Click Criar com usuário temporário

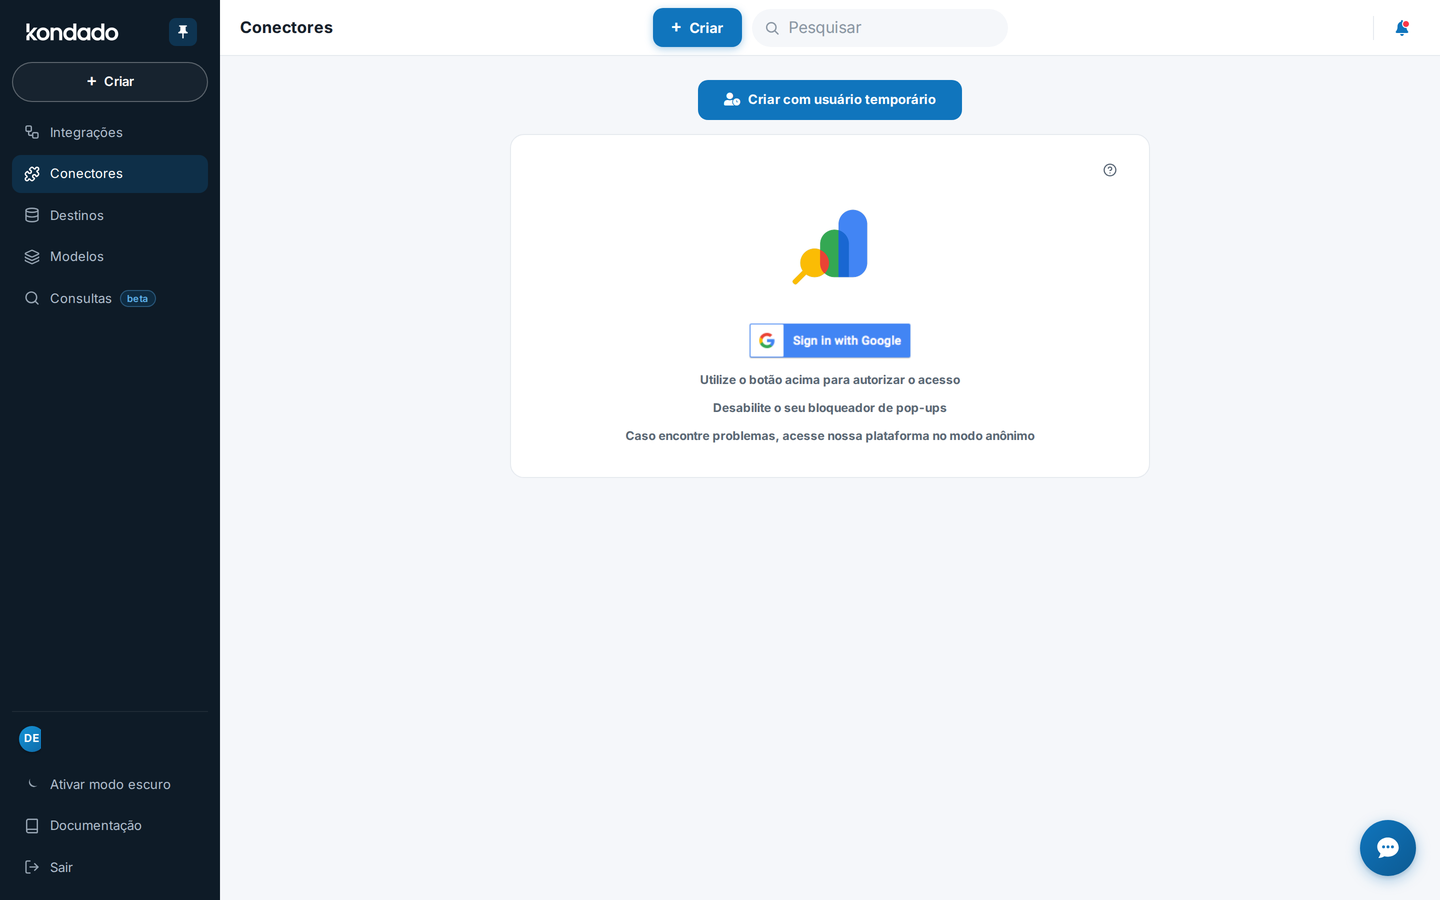[830, 100]
